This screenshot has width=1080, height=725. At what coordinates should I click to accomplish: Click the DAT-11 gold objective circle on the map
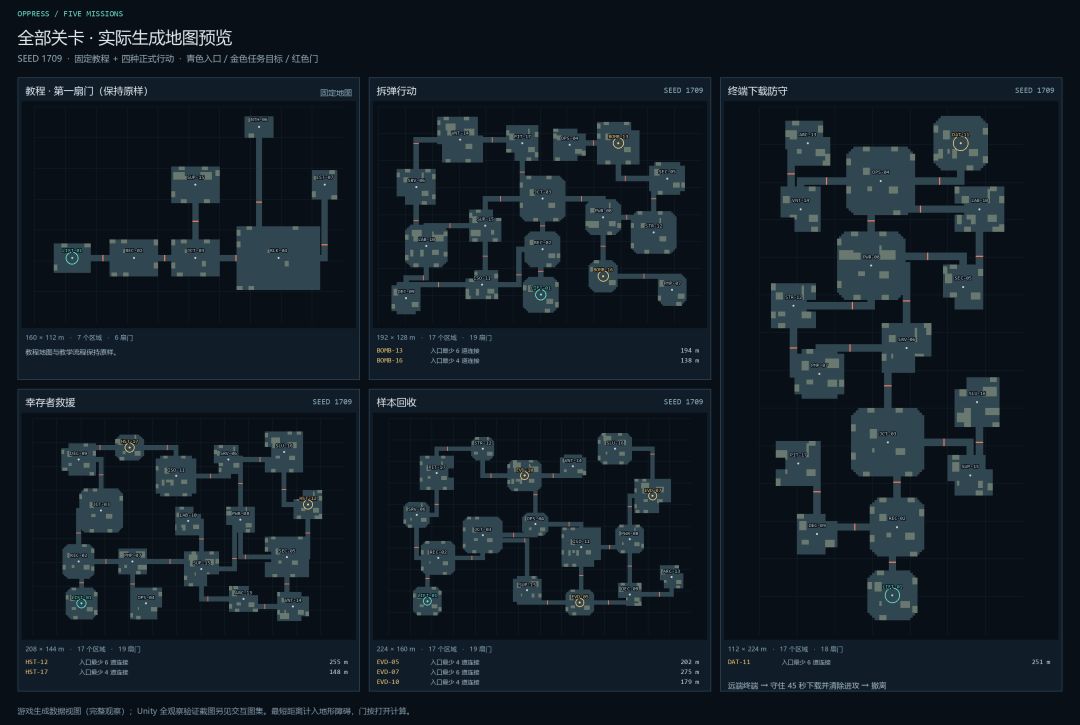pyautogui.click(x=961, y=143)
